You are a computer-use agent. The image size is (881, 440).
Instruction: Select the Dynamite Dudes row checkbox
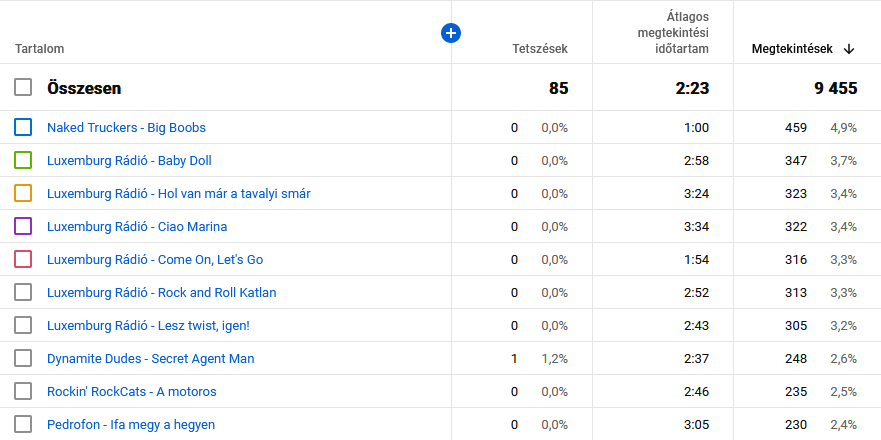pos(24,358)
